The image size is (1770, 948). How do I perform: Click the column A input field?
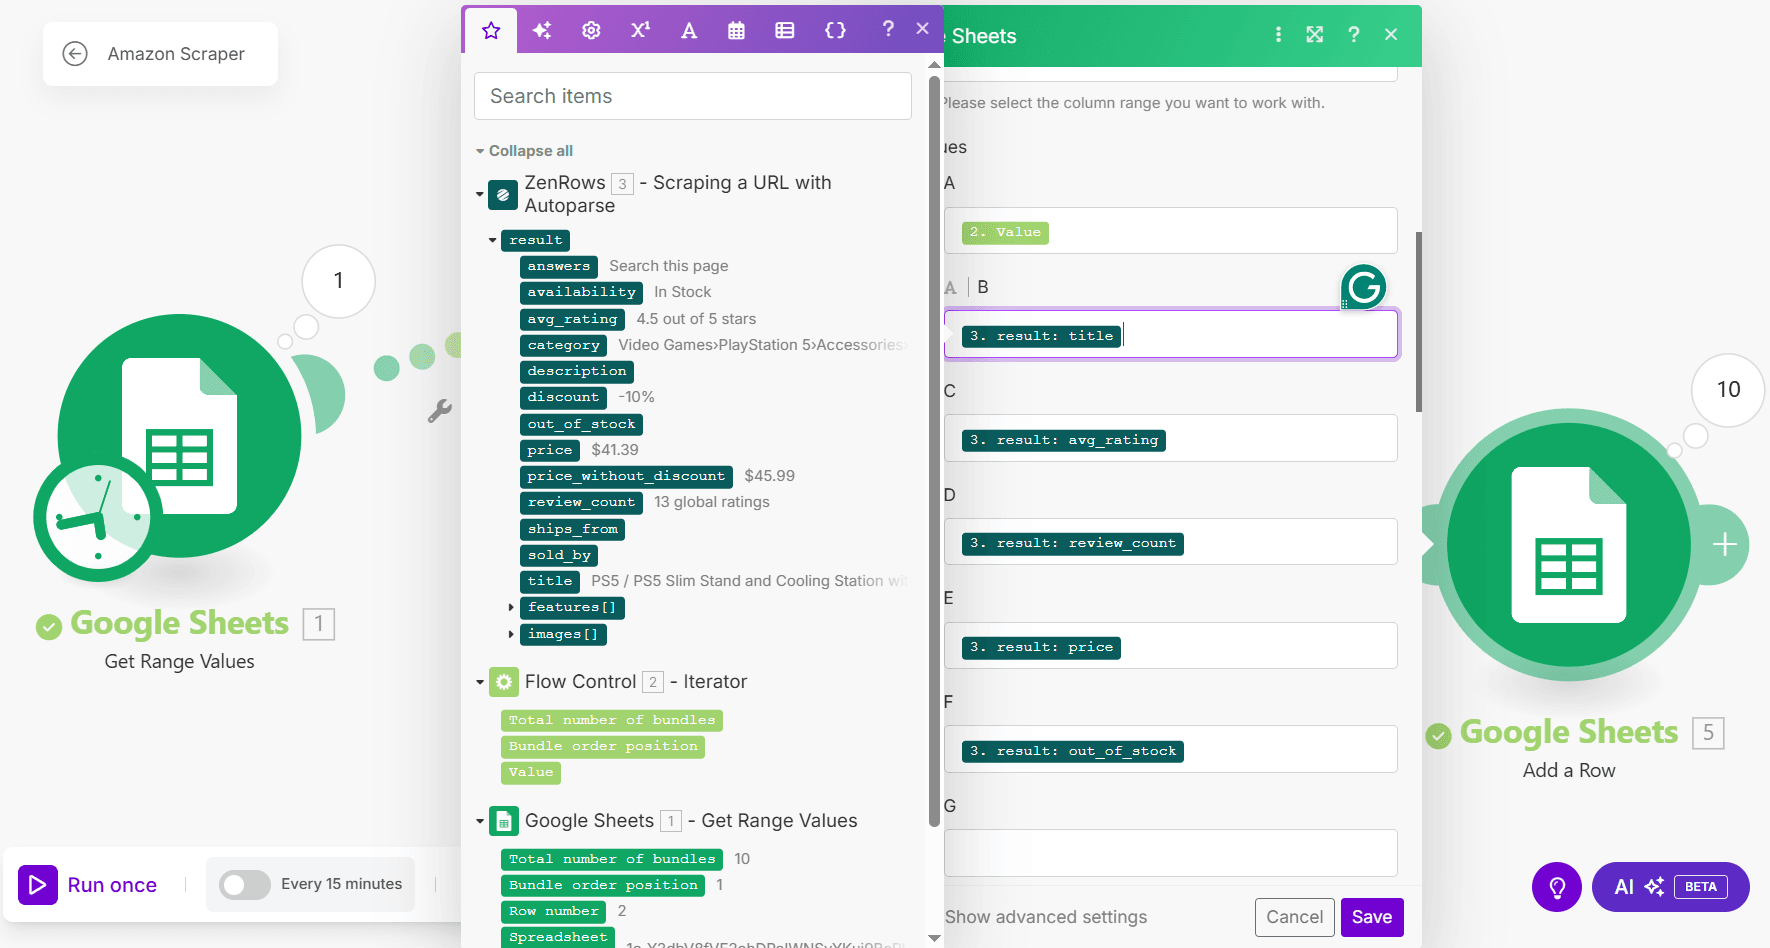pyautogui.click(x=1170, y=231)
